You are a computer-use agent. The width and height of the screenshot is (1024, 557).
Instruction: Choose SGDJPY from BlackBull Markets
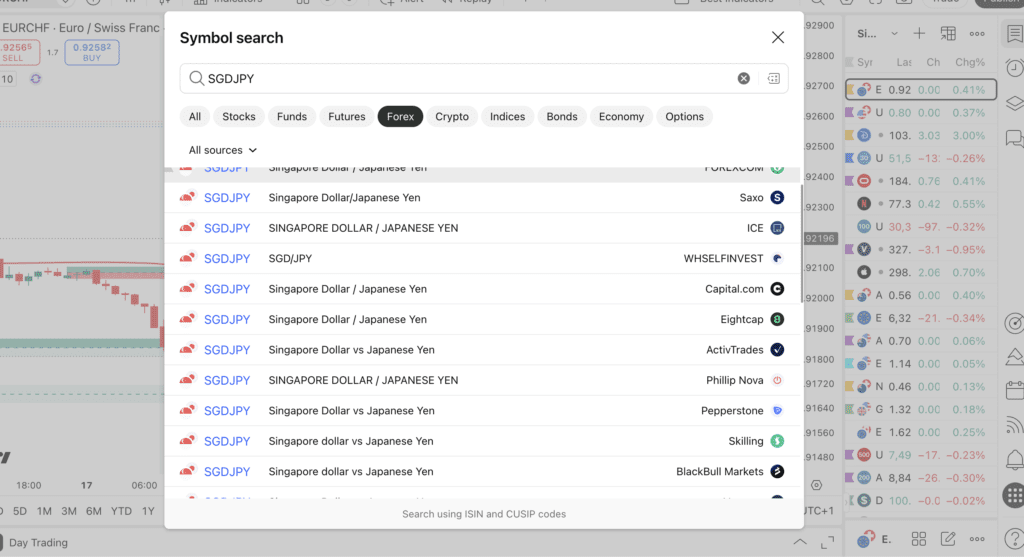[483, 471]
